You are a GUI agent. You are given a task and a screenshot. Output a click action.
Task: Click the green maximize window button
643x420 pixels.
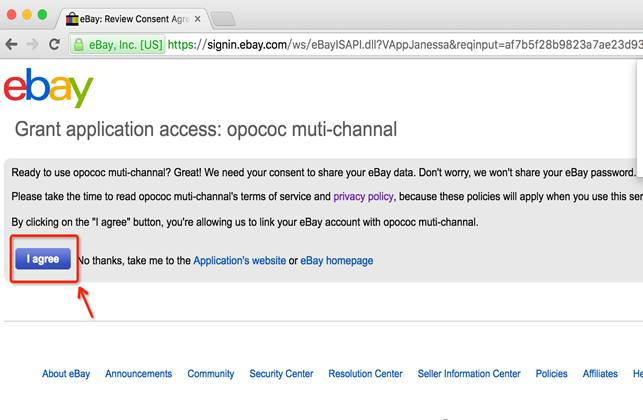coord(42,15)
